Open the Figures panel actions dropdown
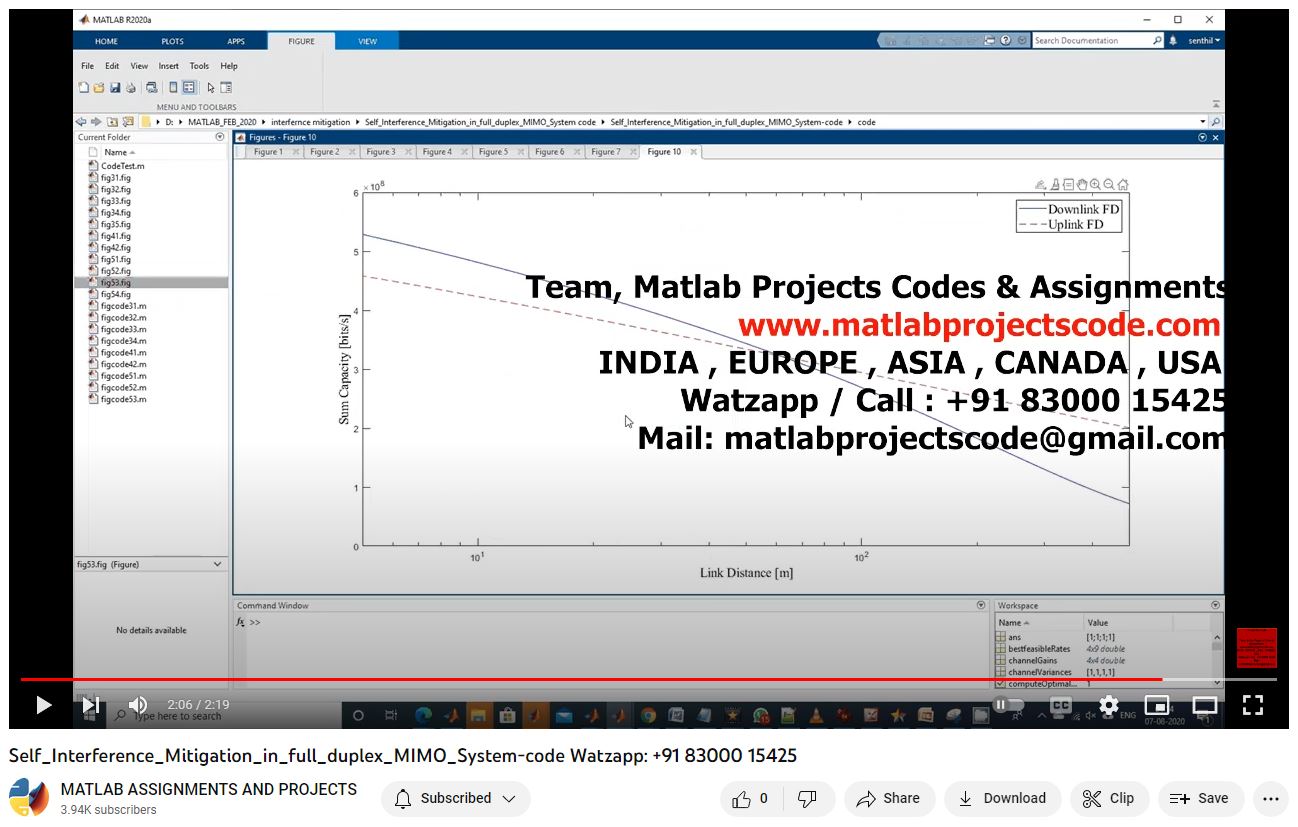 1202,137
